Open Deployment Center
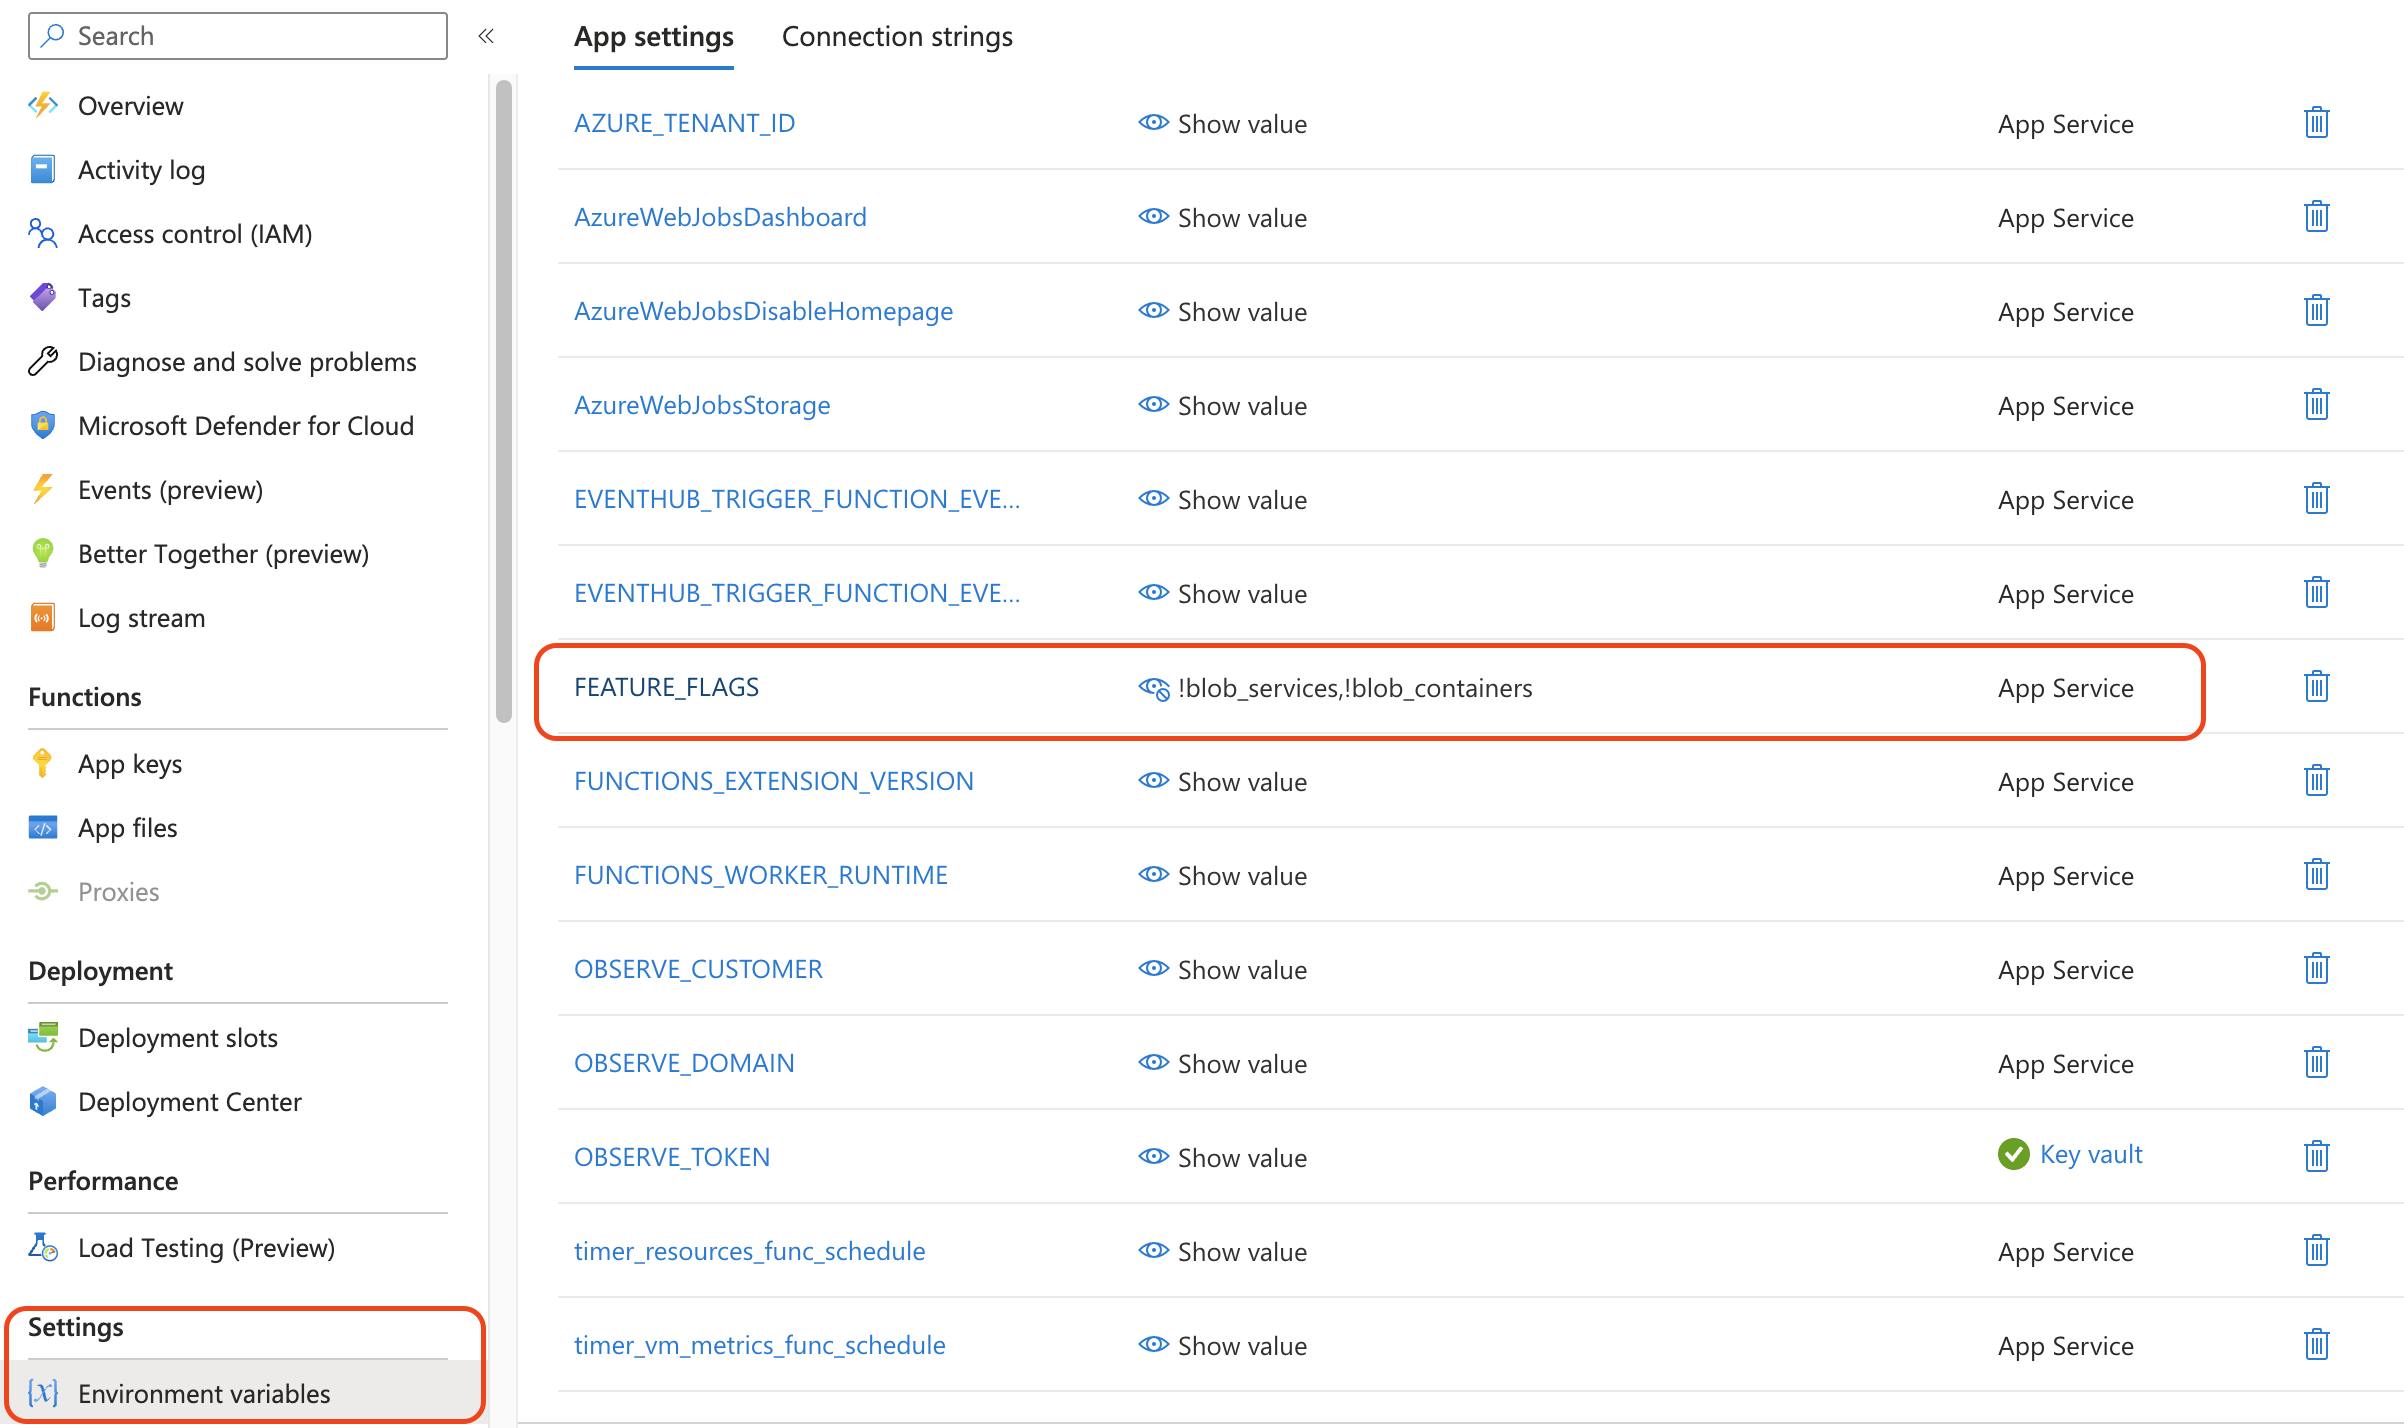This screenshot has width=2404, height=1428. pos(189,1102)
